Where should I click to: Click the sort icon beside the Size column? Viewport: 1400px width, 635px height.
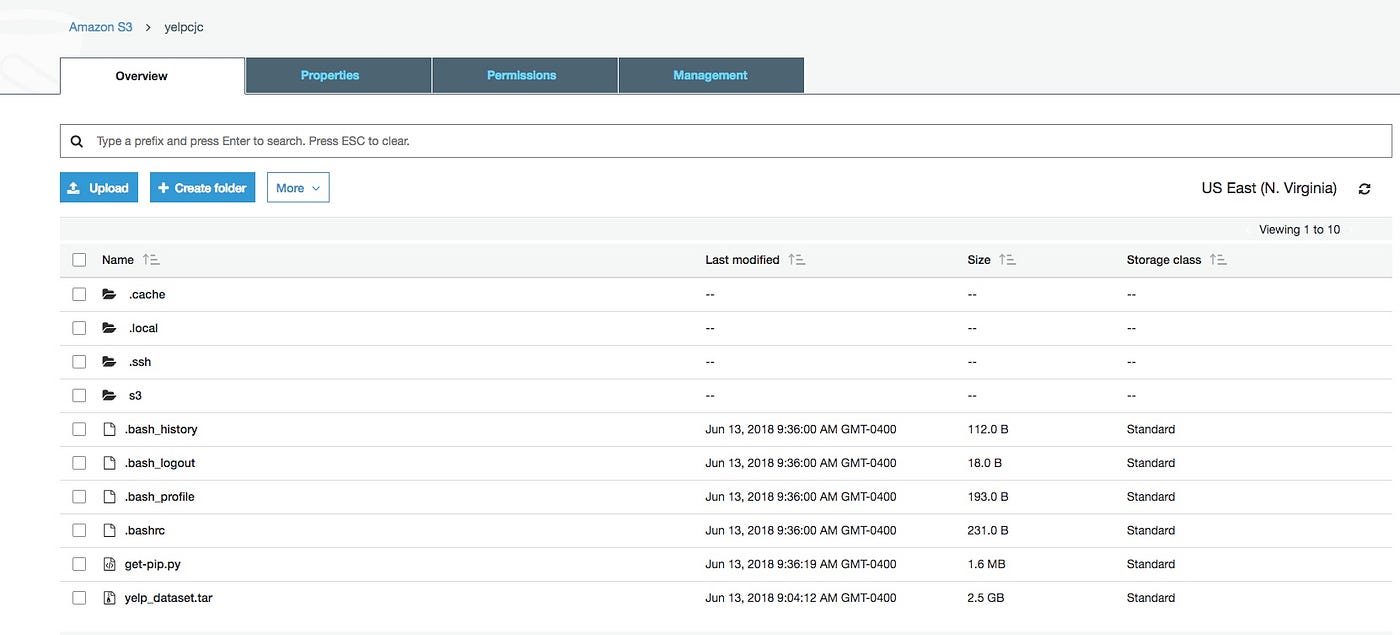(x=1007, y=259)
